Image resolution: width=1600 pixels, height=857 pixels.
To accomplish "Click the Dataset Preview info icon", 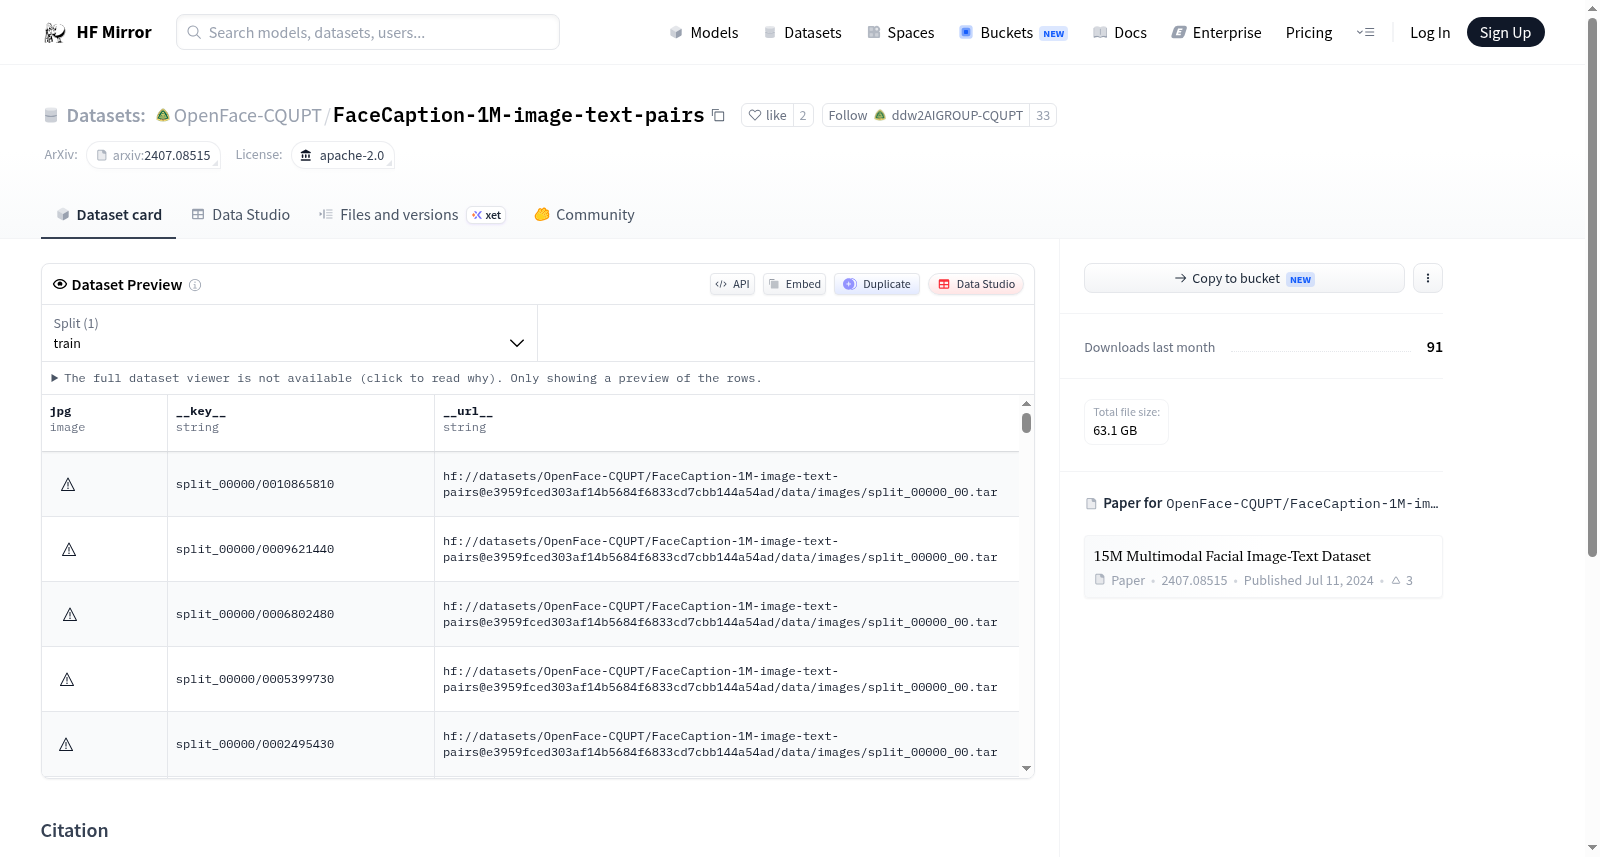I will [195, 285].
